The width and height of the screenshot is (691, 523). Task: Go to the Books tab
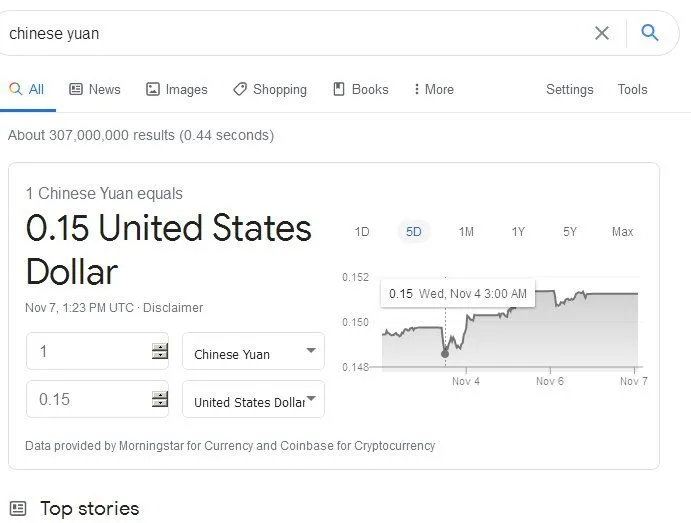tap(360, 89)
